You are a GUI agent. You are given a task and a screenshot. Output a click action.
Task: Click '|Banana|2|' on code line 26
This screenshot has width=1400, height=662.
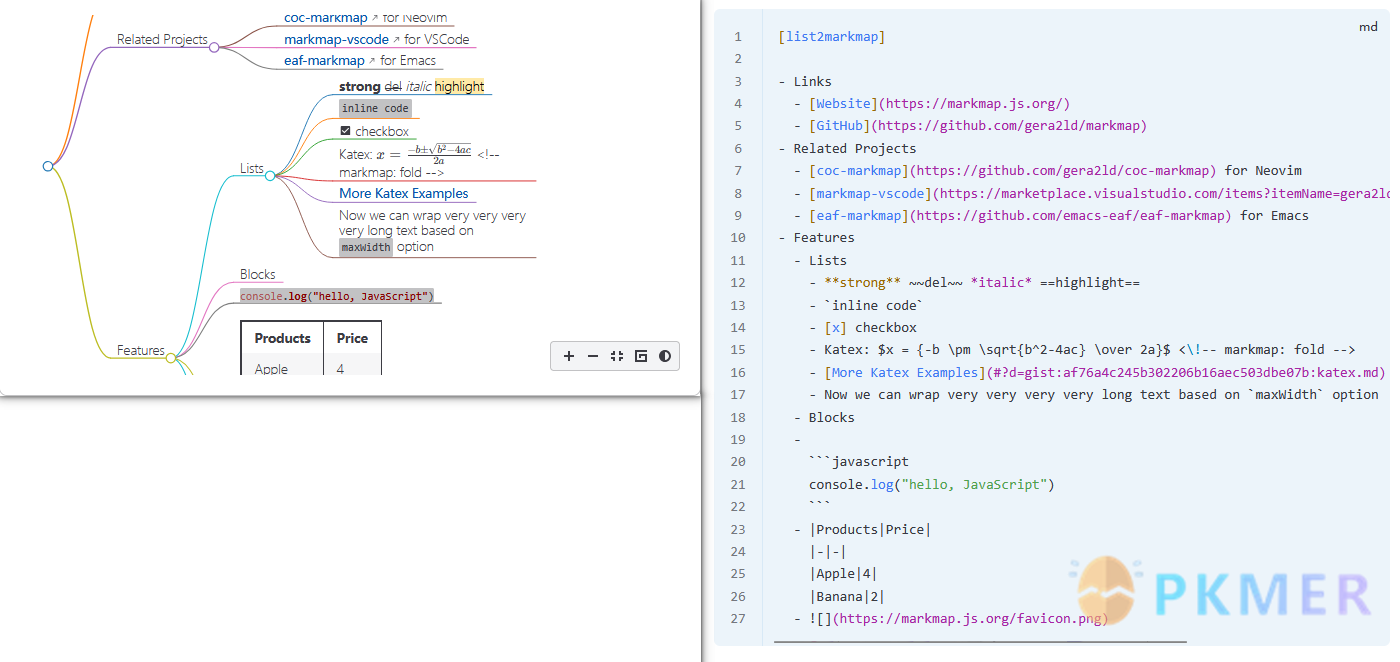coord(848,596)
